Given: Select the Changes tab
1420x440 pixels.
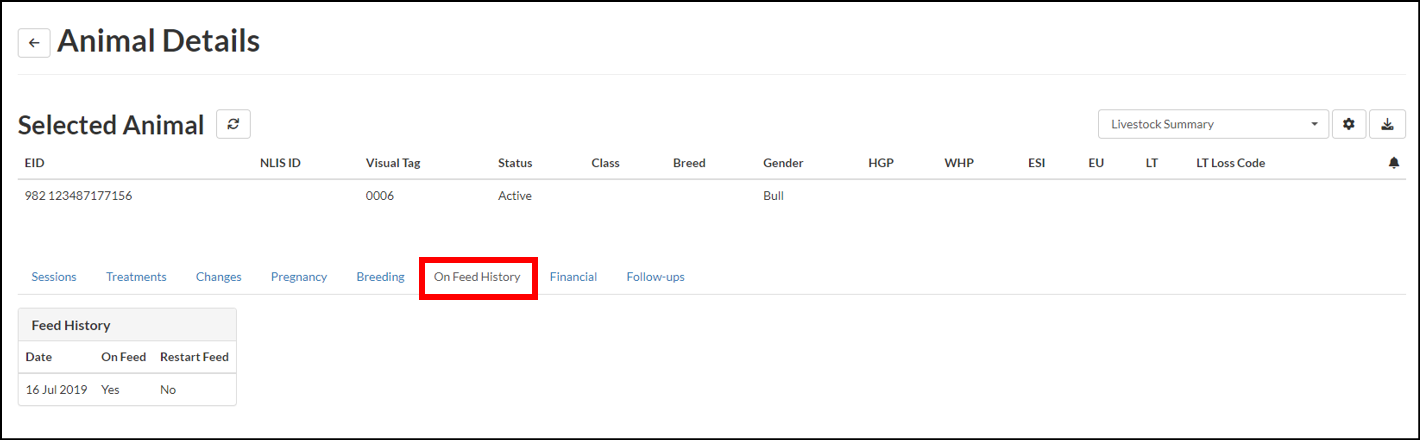Looking at the screenshot, I should click(218, 277).
